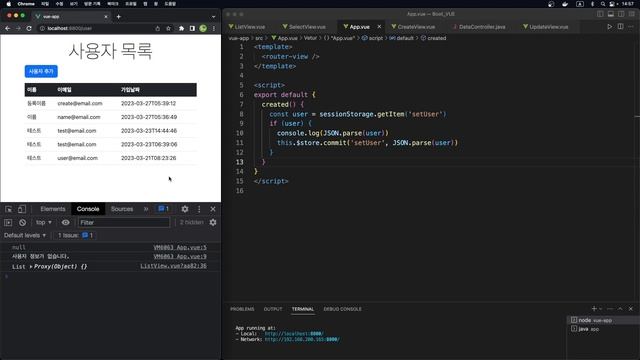Open Chrome three-dot menu
This screenshot has width=640, height=360.
[214, 28]
